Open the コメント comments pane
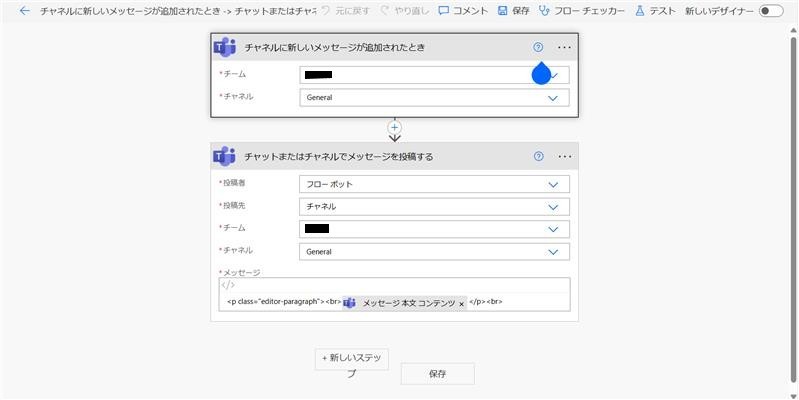The image size is (799, 400). pos(463,11)
